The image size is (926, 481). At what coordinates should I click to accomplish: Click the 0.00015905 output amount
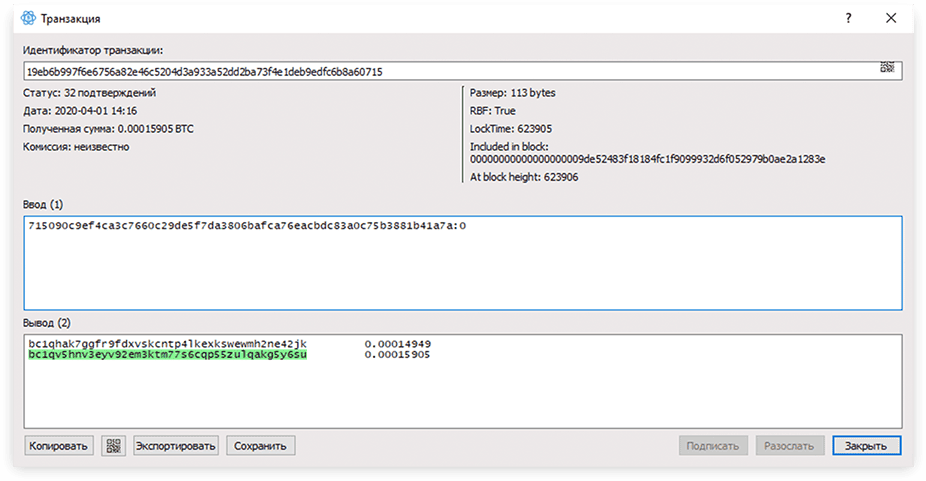pyautogui.click(x=397, y=355)
